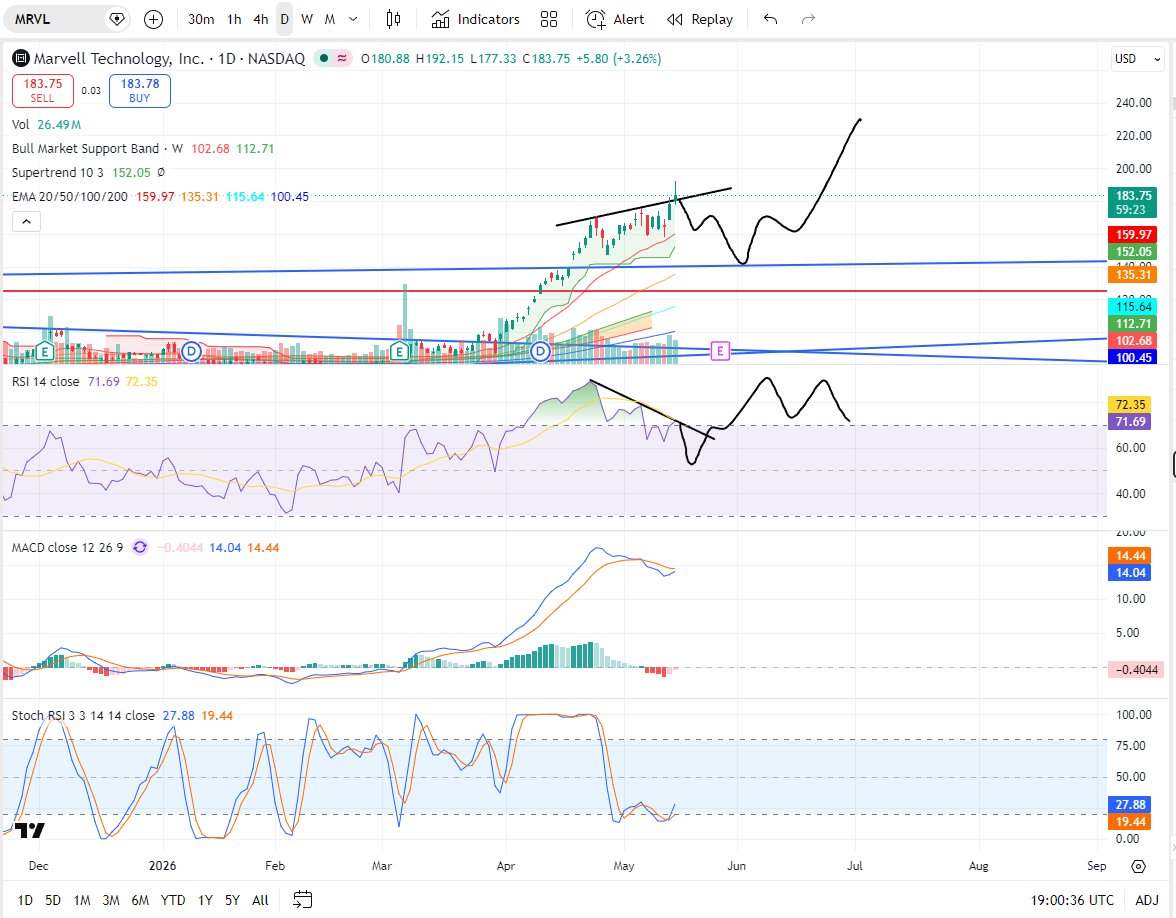The height and width of the screenshot is (918, 1176).
Task: Select the 5Y date range
Action: pos(232,900)
